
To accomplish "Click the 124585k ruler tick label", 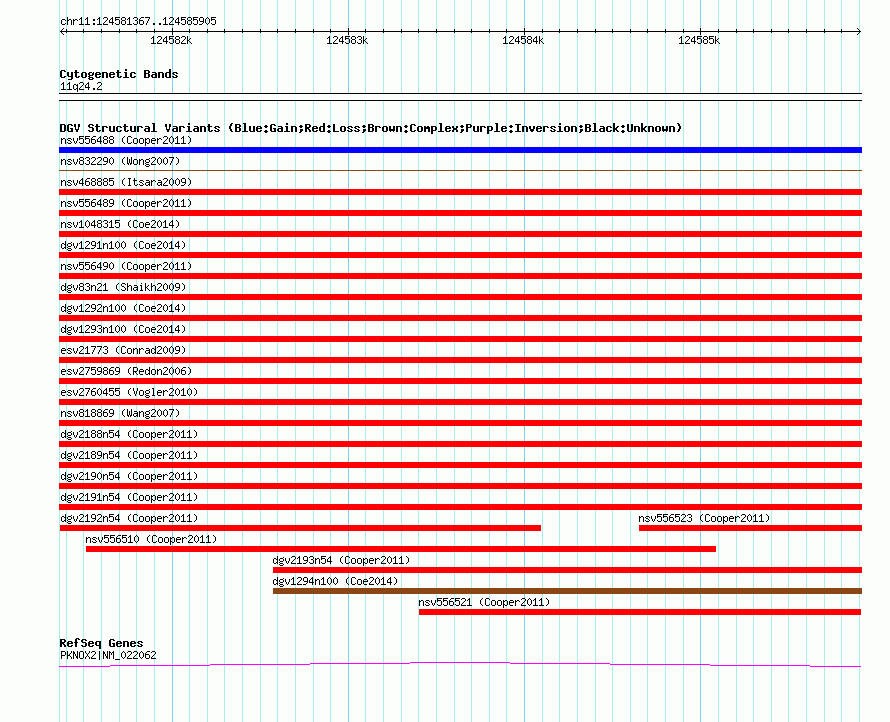I will [699, 40].
